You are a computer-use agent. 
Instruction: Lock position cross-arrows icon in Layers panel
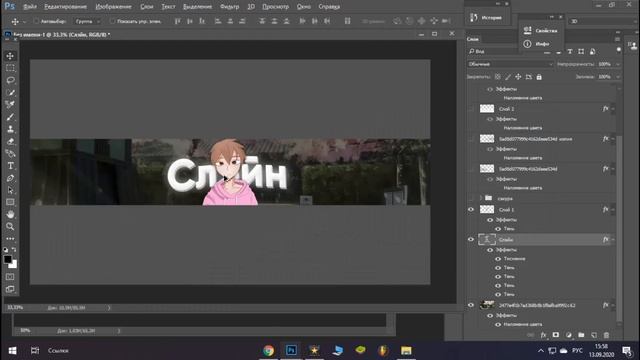[x=518, y=77]
